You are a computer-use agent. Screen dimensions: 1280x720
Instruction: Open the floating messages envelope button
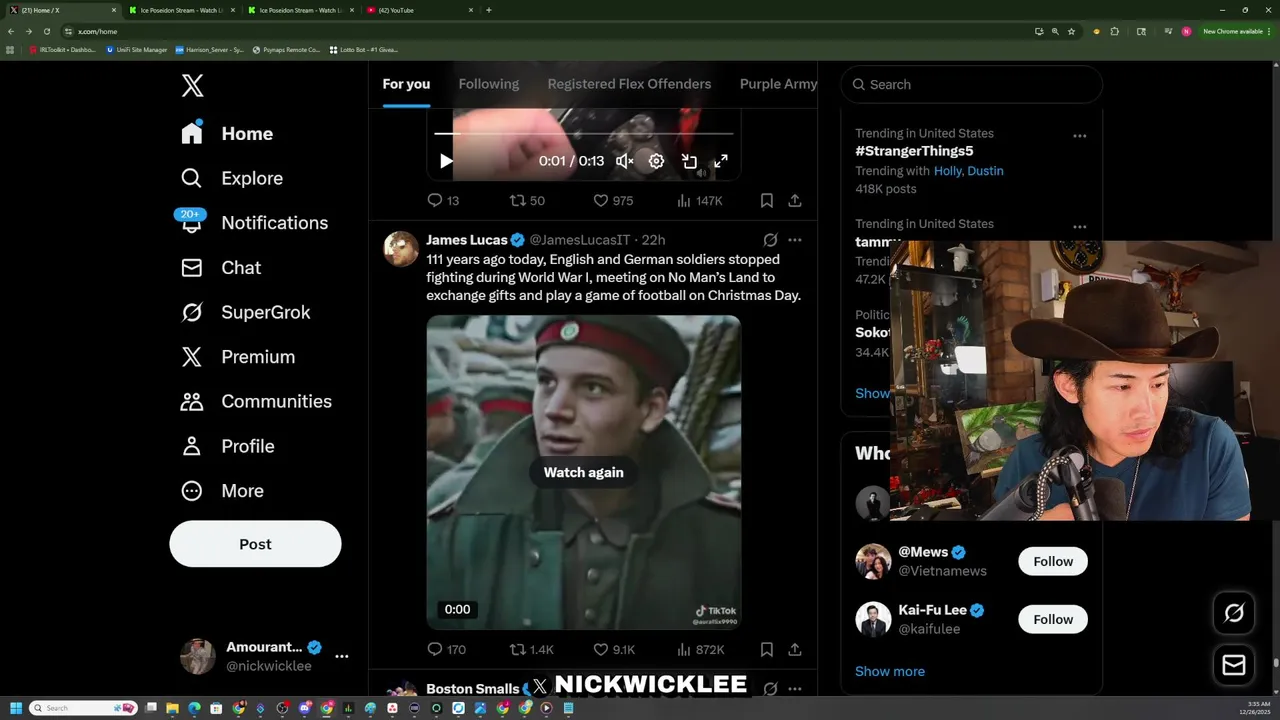(1234, 665)
